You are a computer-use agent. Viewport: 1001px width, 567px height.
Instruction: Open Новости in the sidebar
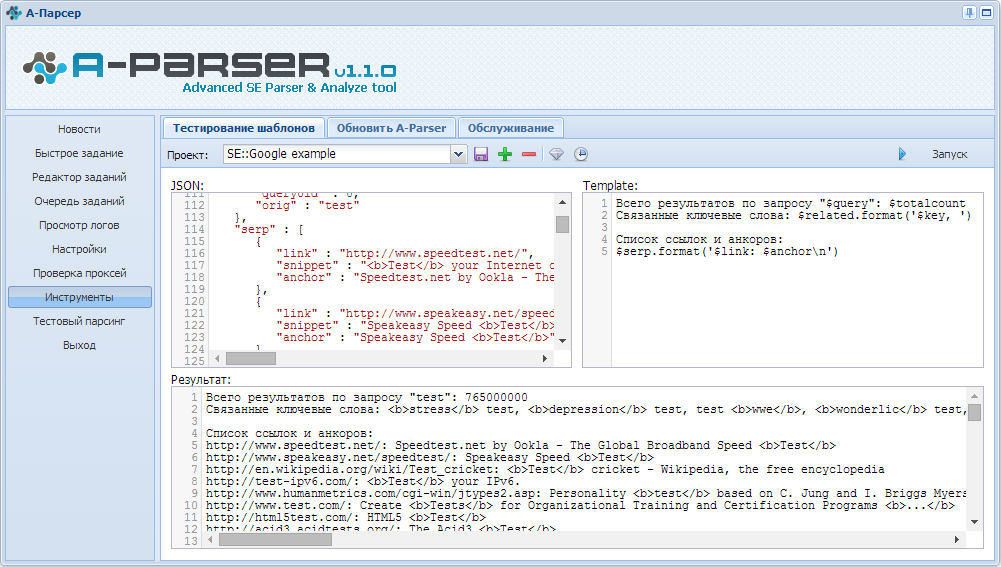[x=79, y=129]
